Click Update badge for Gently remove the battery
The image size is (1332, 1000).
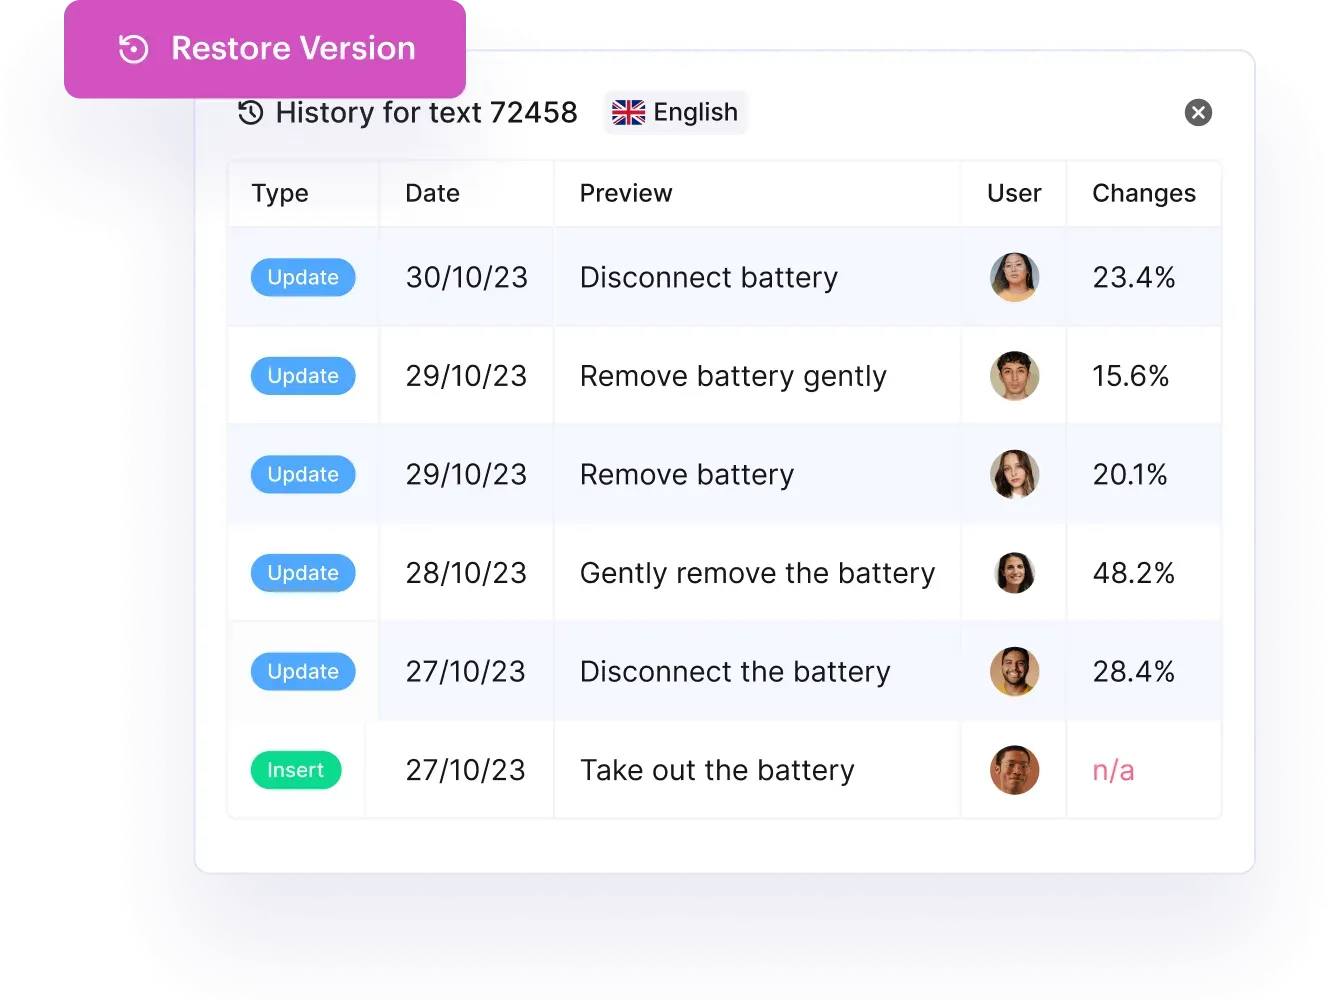pos(303,573)
